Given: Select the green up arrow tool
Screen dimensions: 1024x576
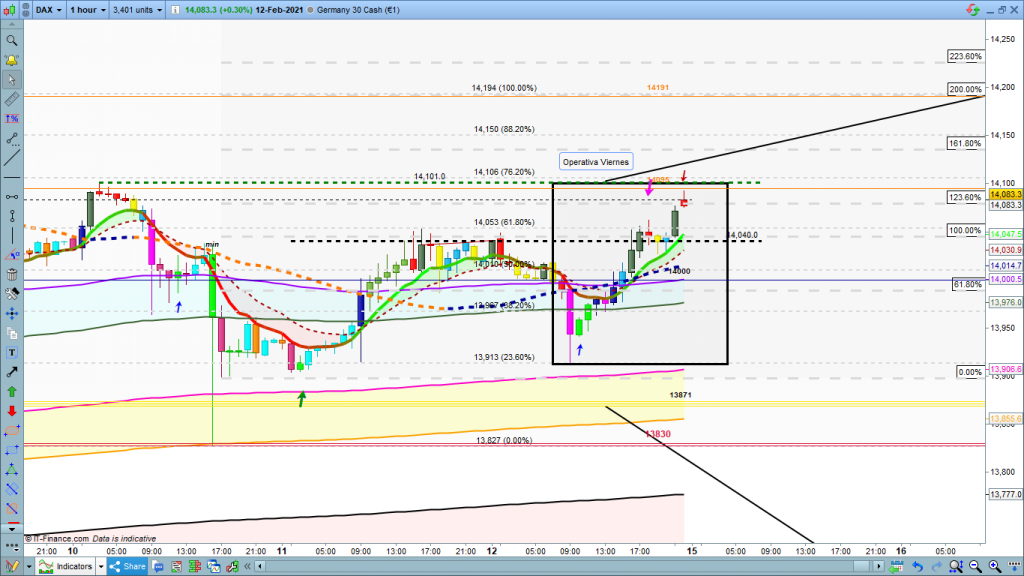Looking at the screenshot, I should tap(12, 391).
